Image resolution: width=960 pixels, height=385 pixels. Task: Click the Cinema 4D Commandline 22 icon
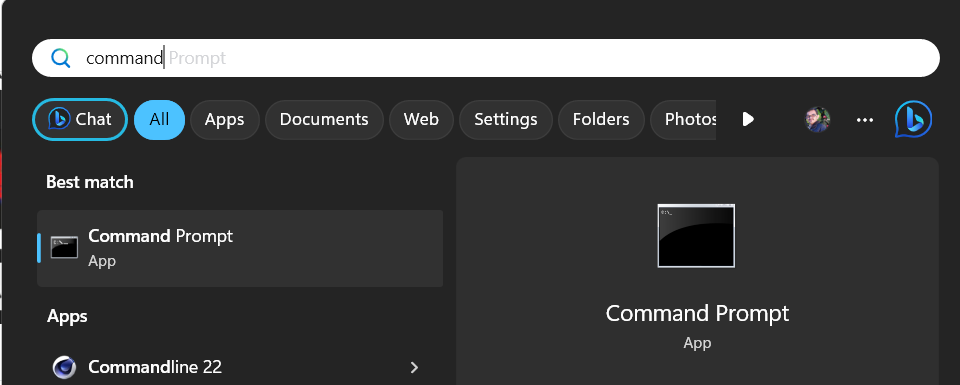[64, 367]
